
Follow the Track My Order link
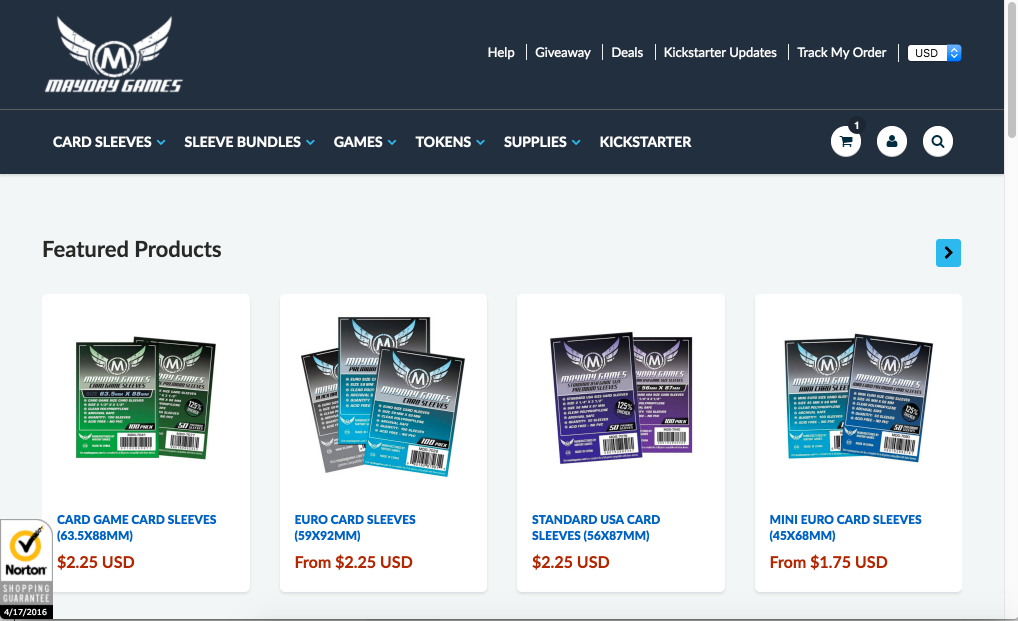point(841,53)
